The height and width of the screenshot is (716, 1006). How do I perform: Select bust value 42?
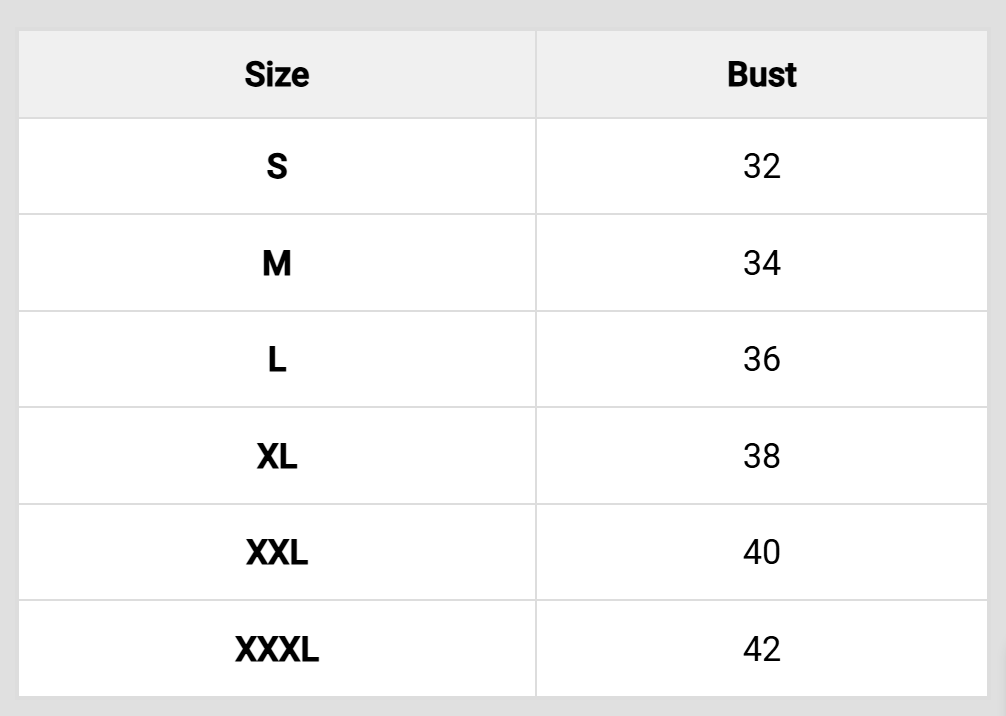761,650
